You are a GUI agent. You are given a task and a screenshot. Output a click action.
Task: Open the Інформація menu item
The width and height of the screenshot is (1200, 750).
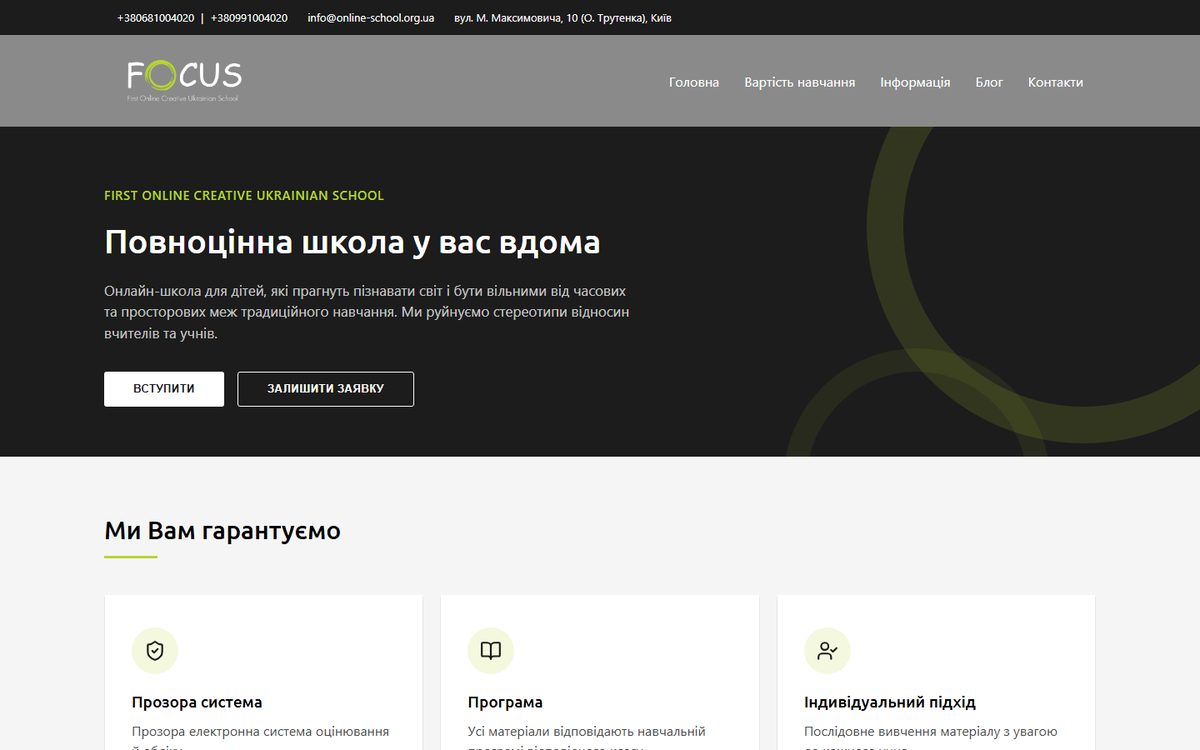[x=915, y=82]
